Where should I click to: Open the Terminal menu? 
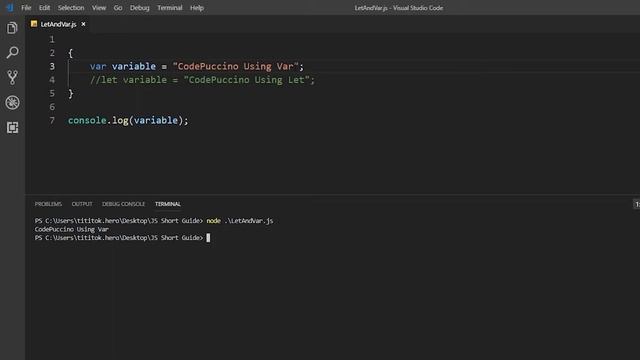[170, 8]
